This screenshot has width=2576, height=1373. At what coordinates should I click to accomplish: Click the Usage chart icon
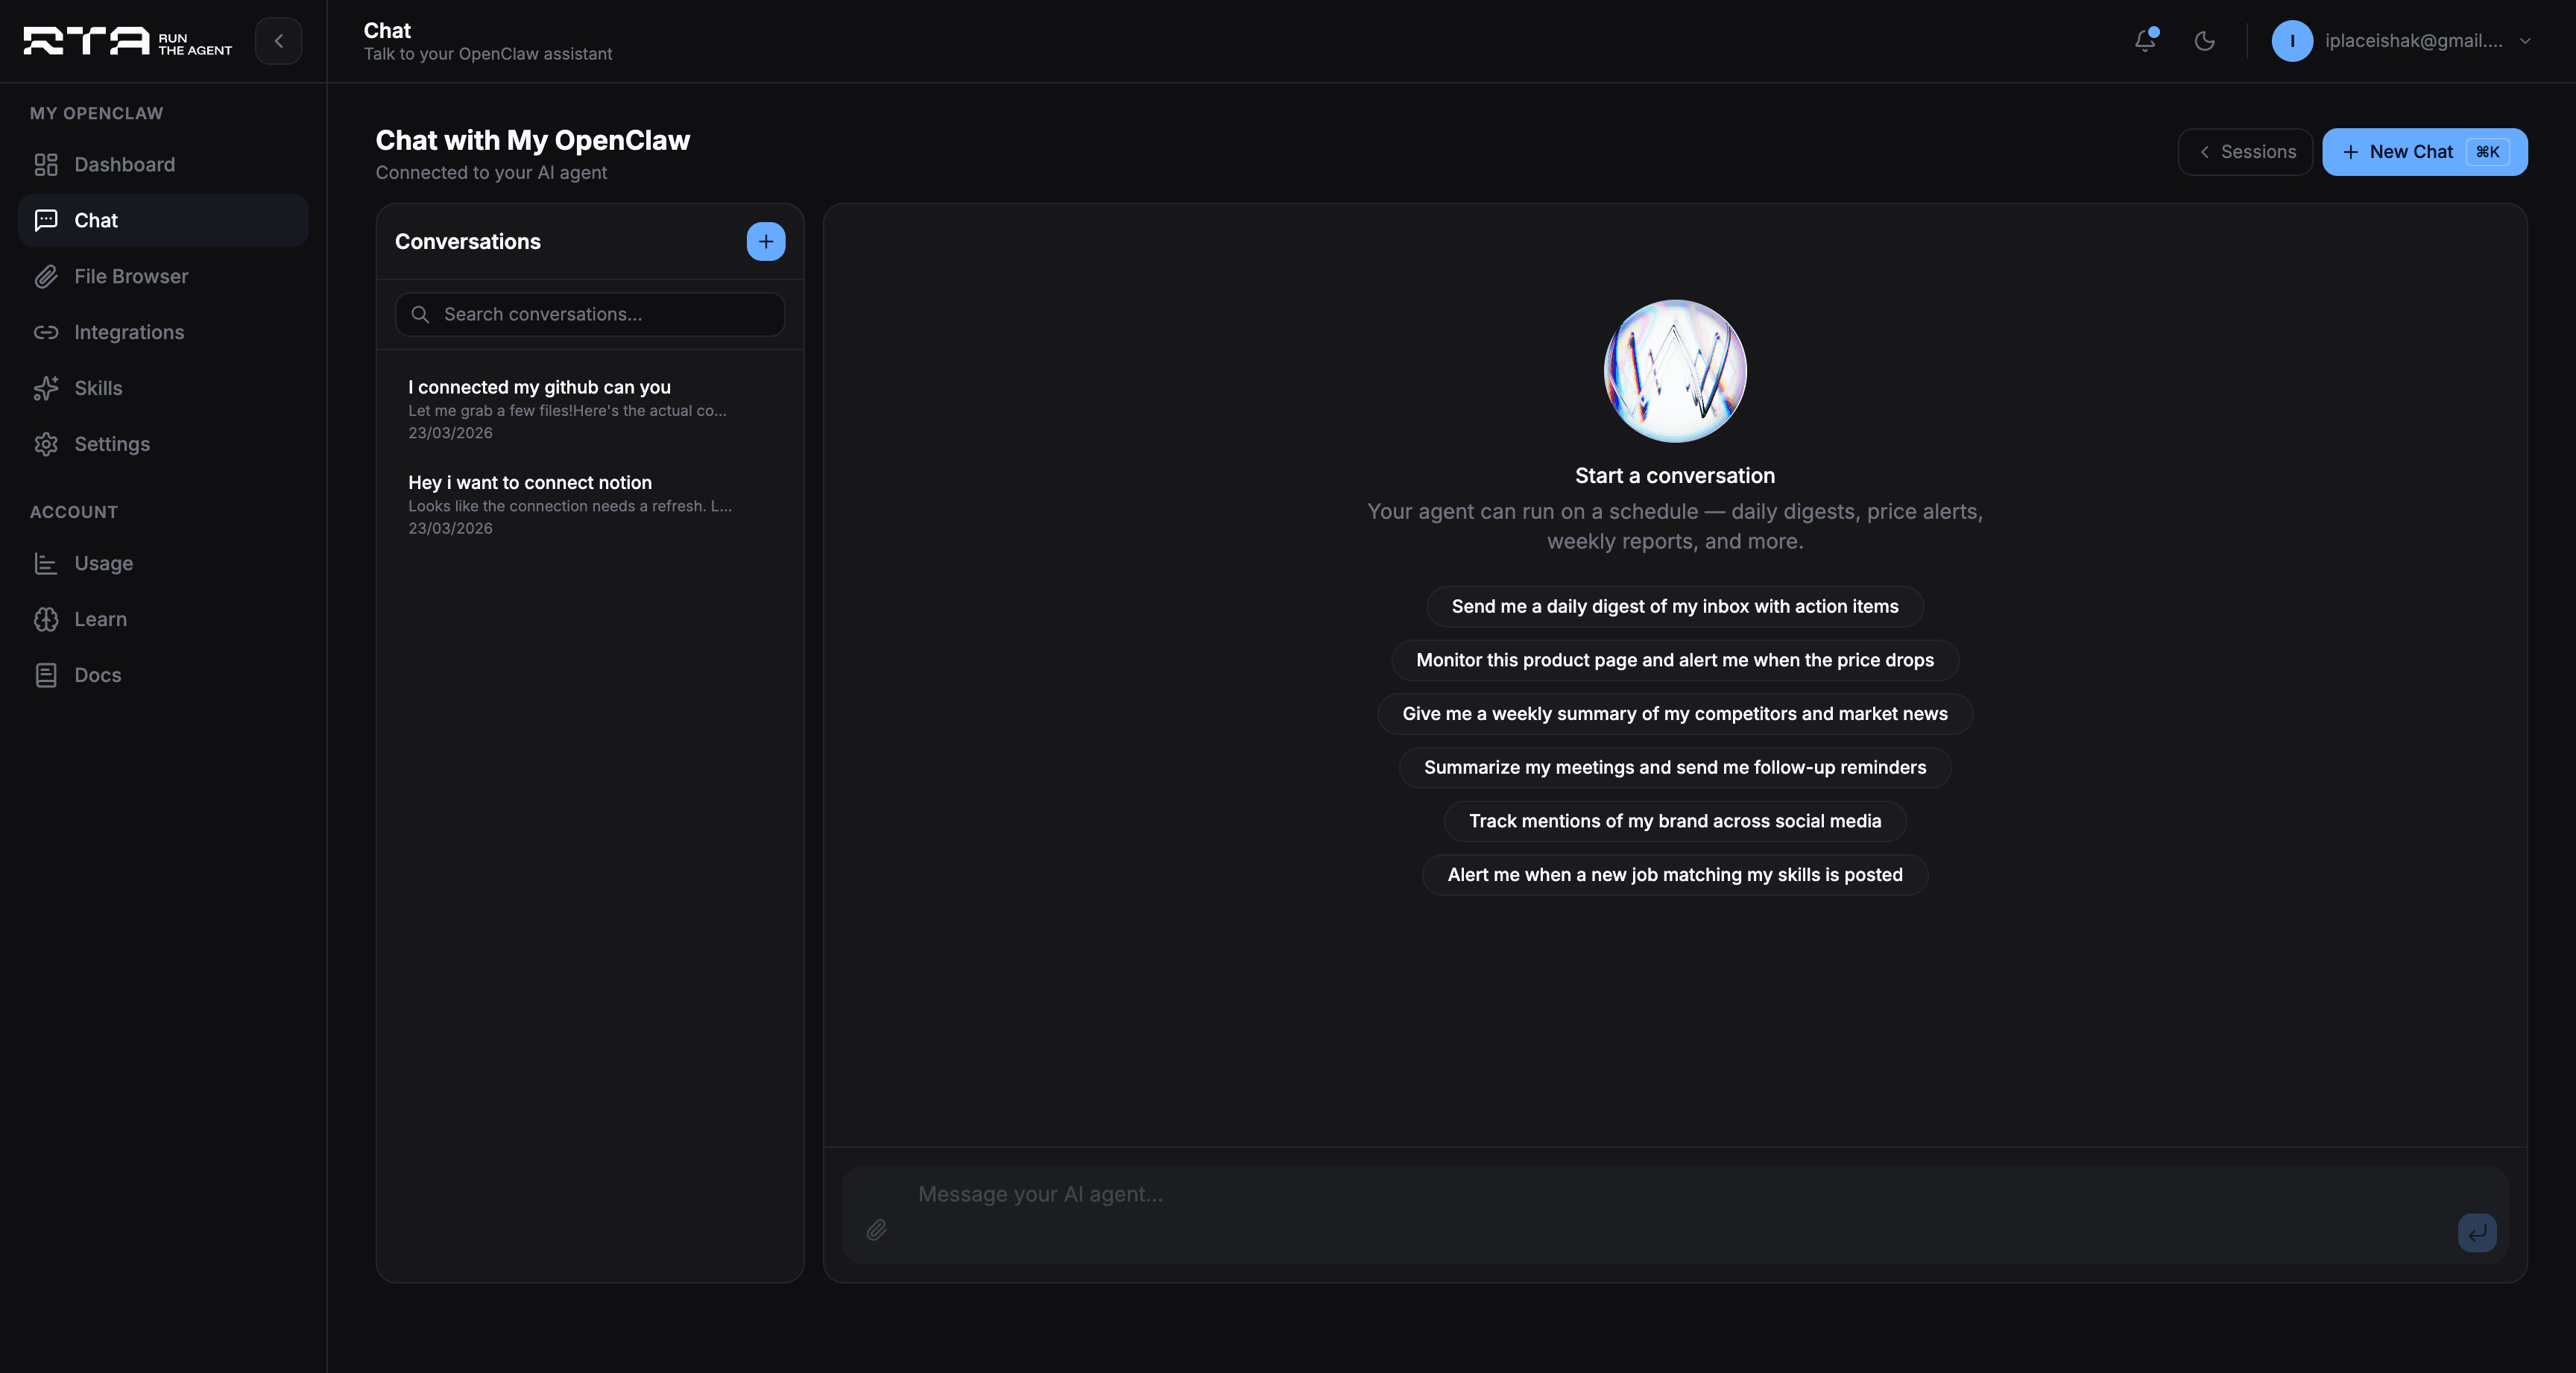46,563
